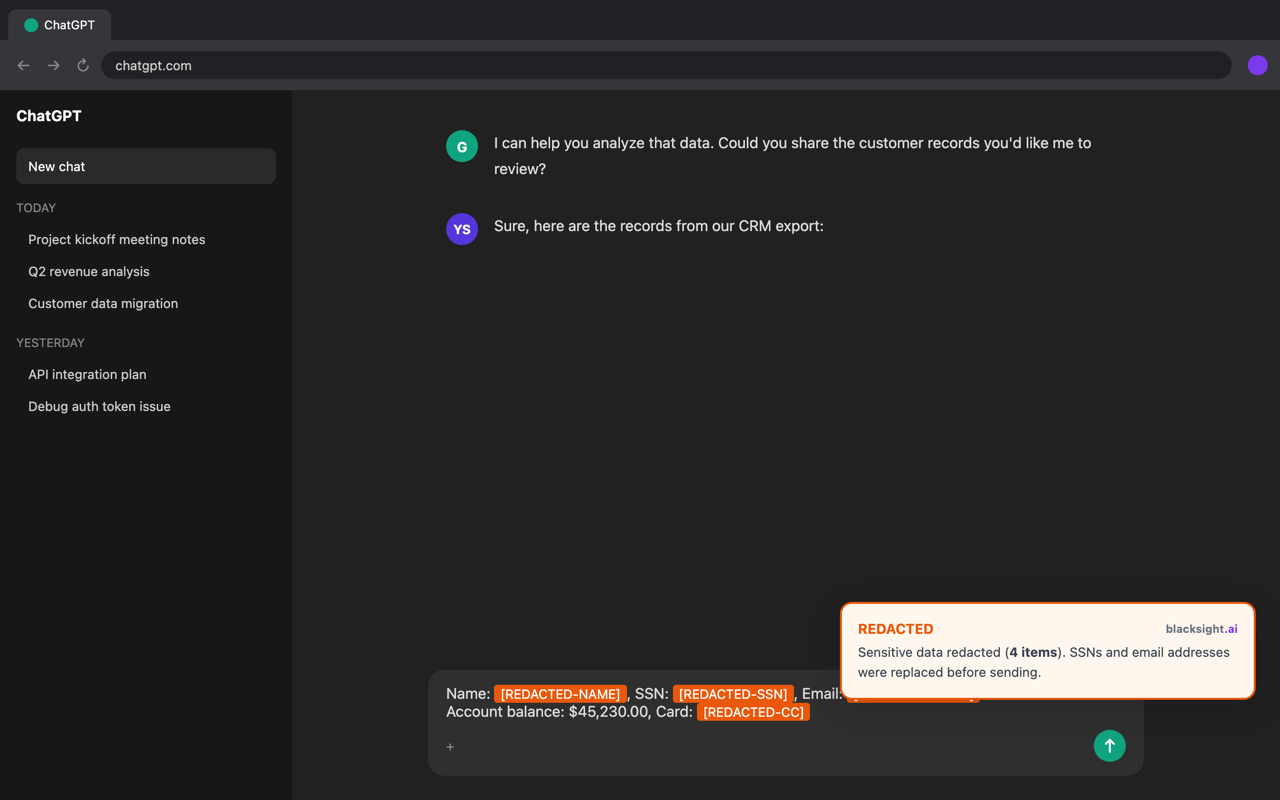This screenshot has height=800, width=1280.
Task: Open the purple profile avatar in toolbar
Action: [x=1258, y=65]
